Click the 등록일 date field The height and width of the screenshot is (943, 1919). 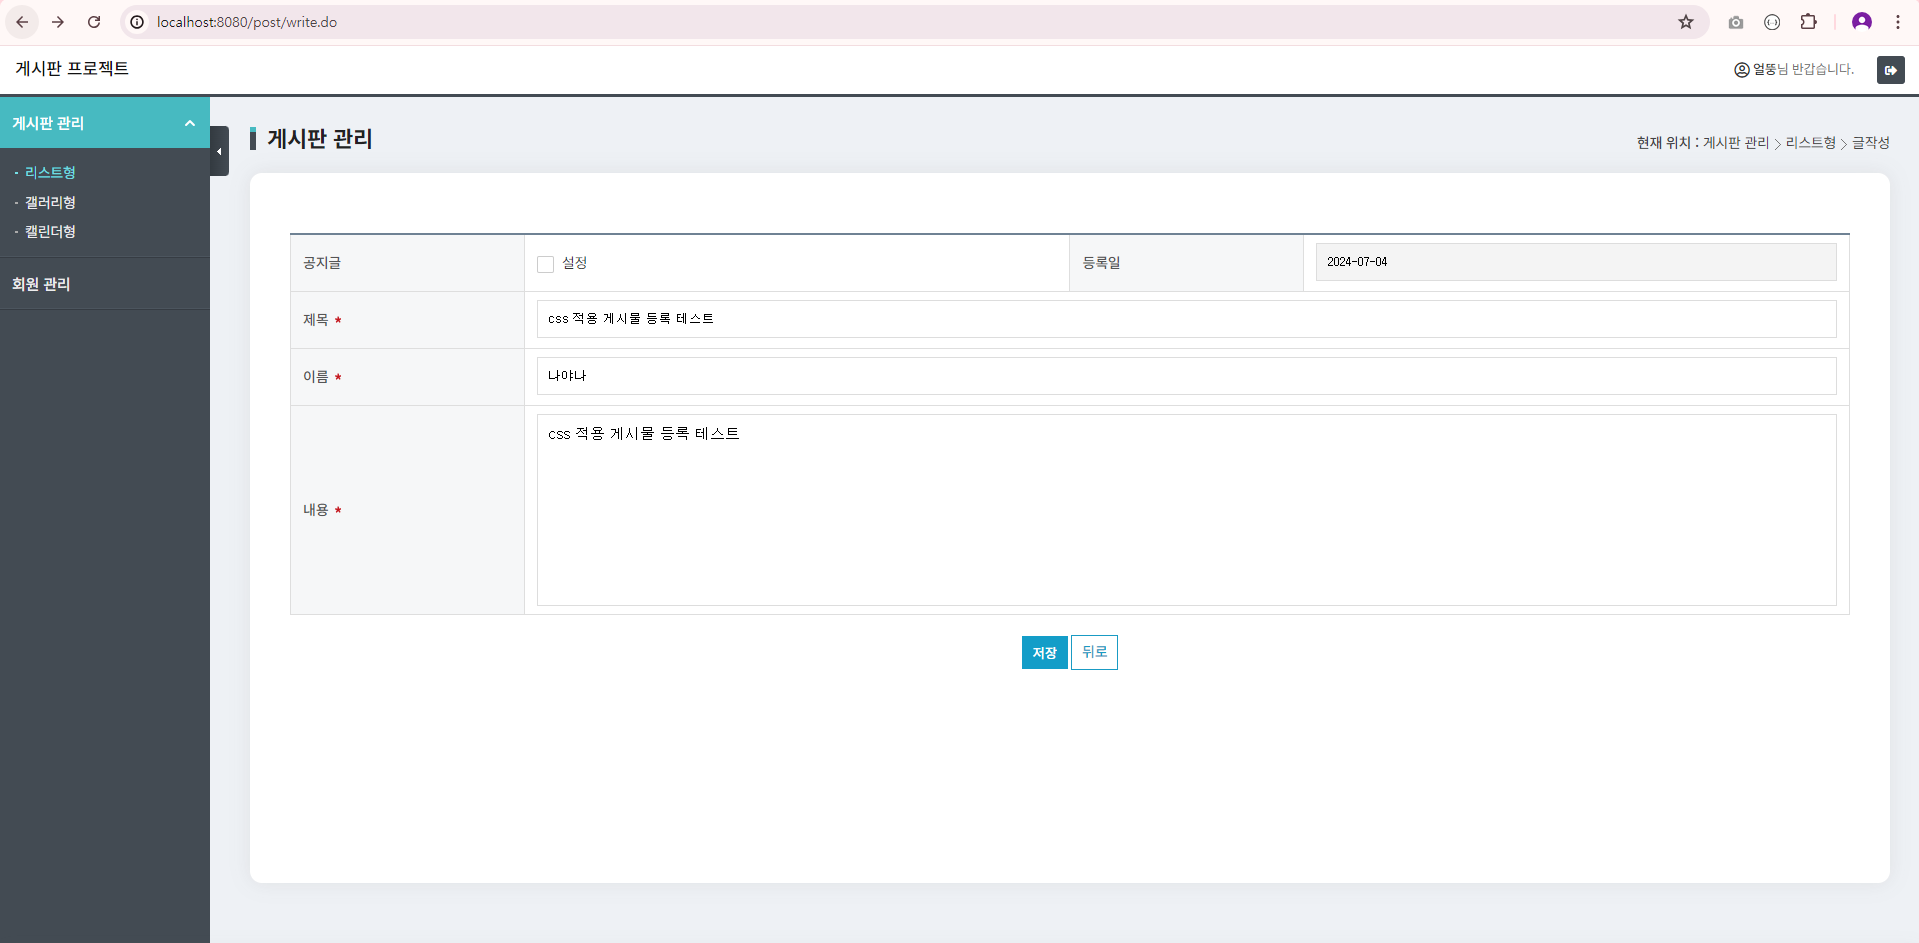(1576, 262)
